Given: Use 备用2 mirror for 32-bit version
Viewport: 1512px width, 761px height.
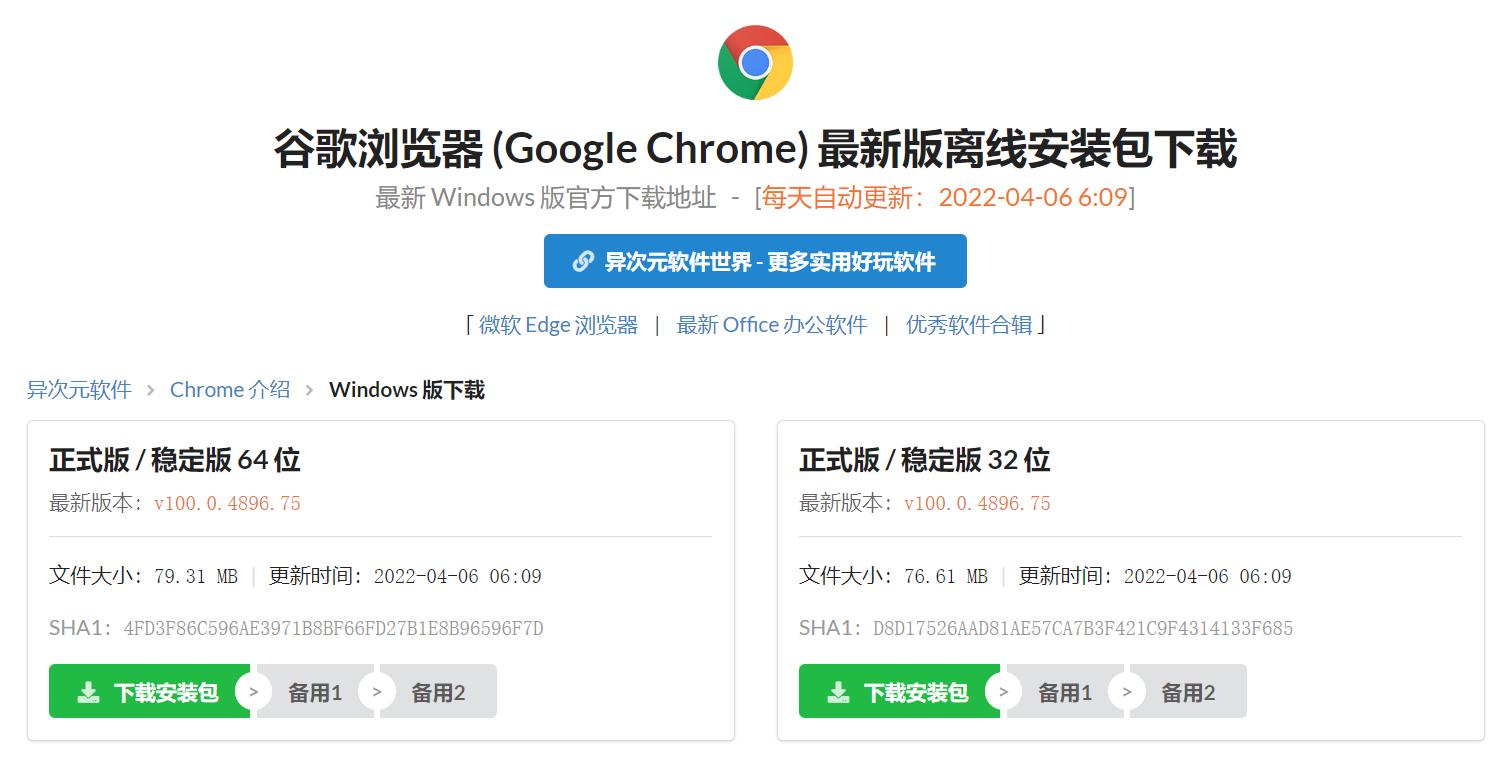Looking at the screenshot, I should [1189, 692].
